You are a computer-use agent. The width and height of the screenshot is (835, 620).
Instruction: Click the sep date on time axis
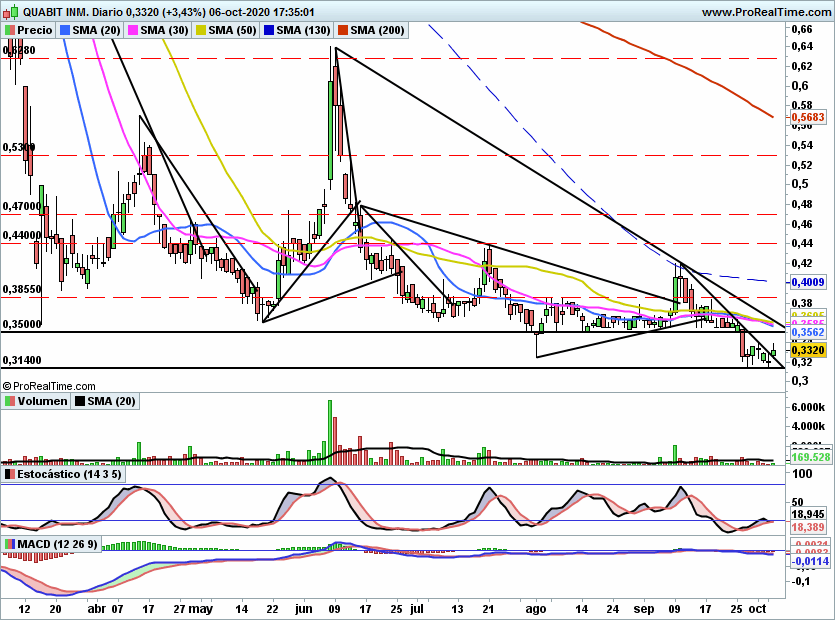(x=644, y=608)
